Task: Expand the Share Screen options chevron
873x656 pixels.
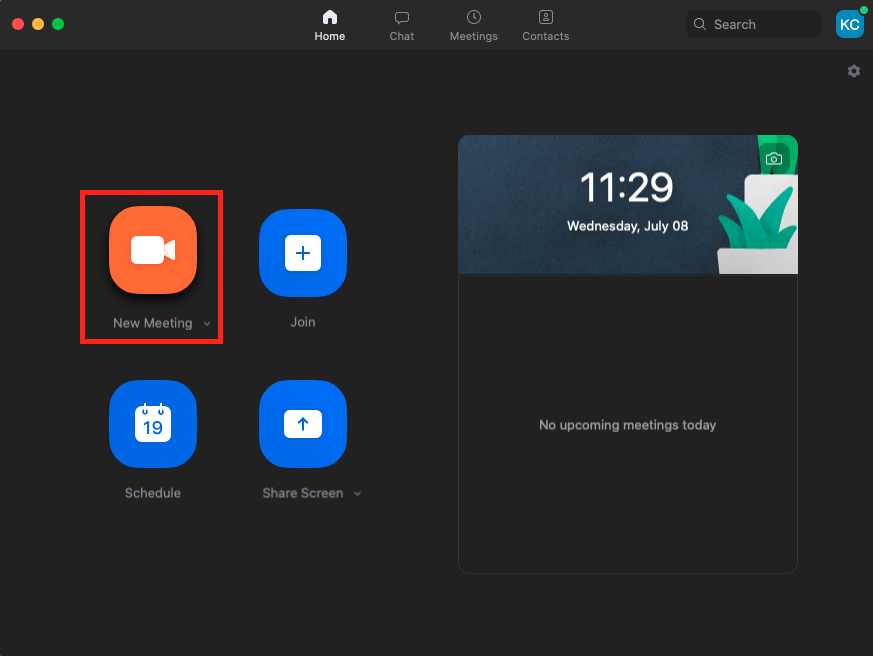Action: pyautogui.click(x=357, y=493)
